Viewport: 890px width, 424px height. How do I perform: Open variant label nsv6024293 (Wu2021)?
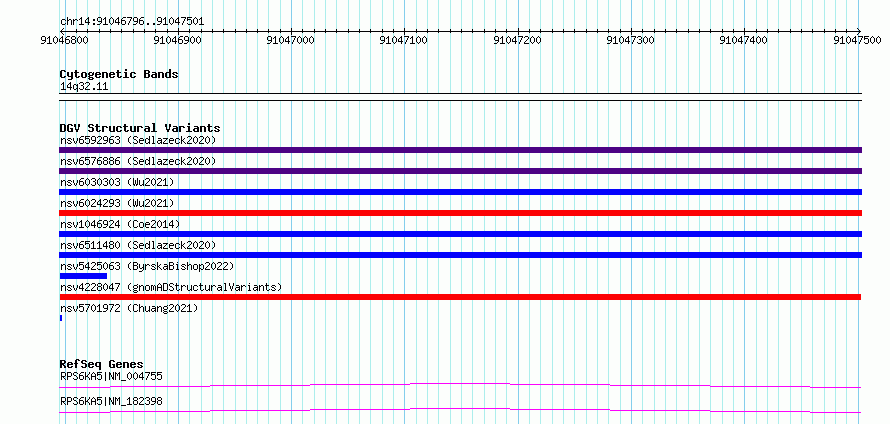pyautogui.click(x=117, y=203)
